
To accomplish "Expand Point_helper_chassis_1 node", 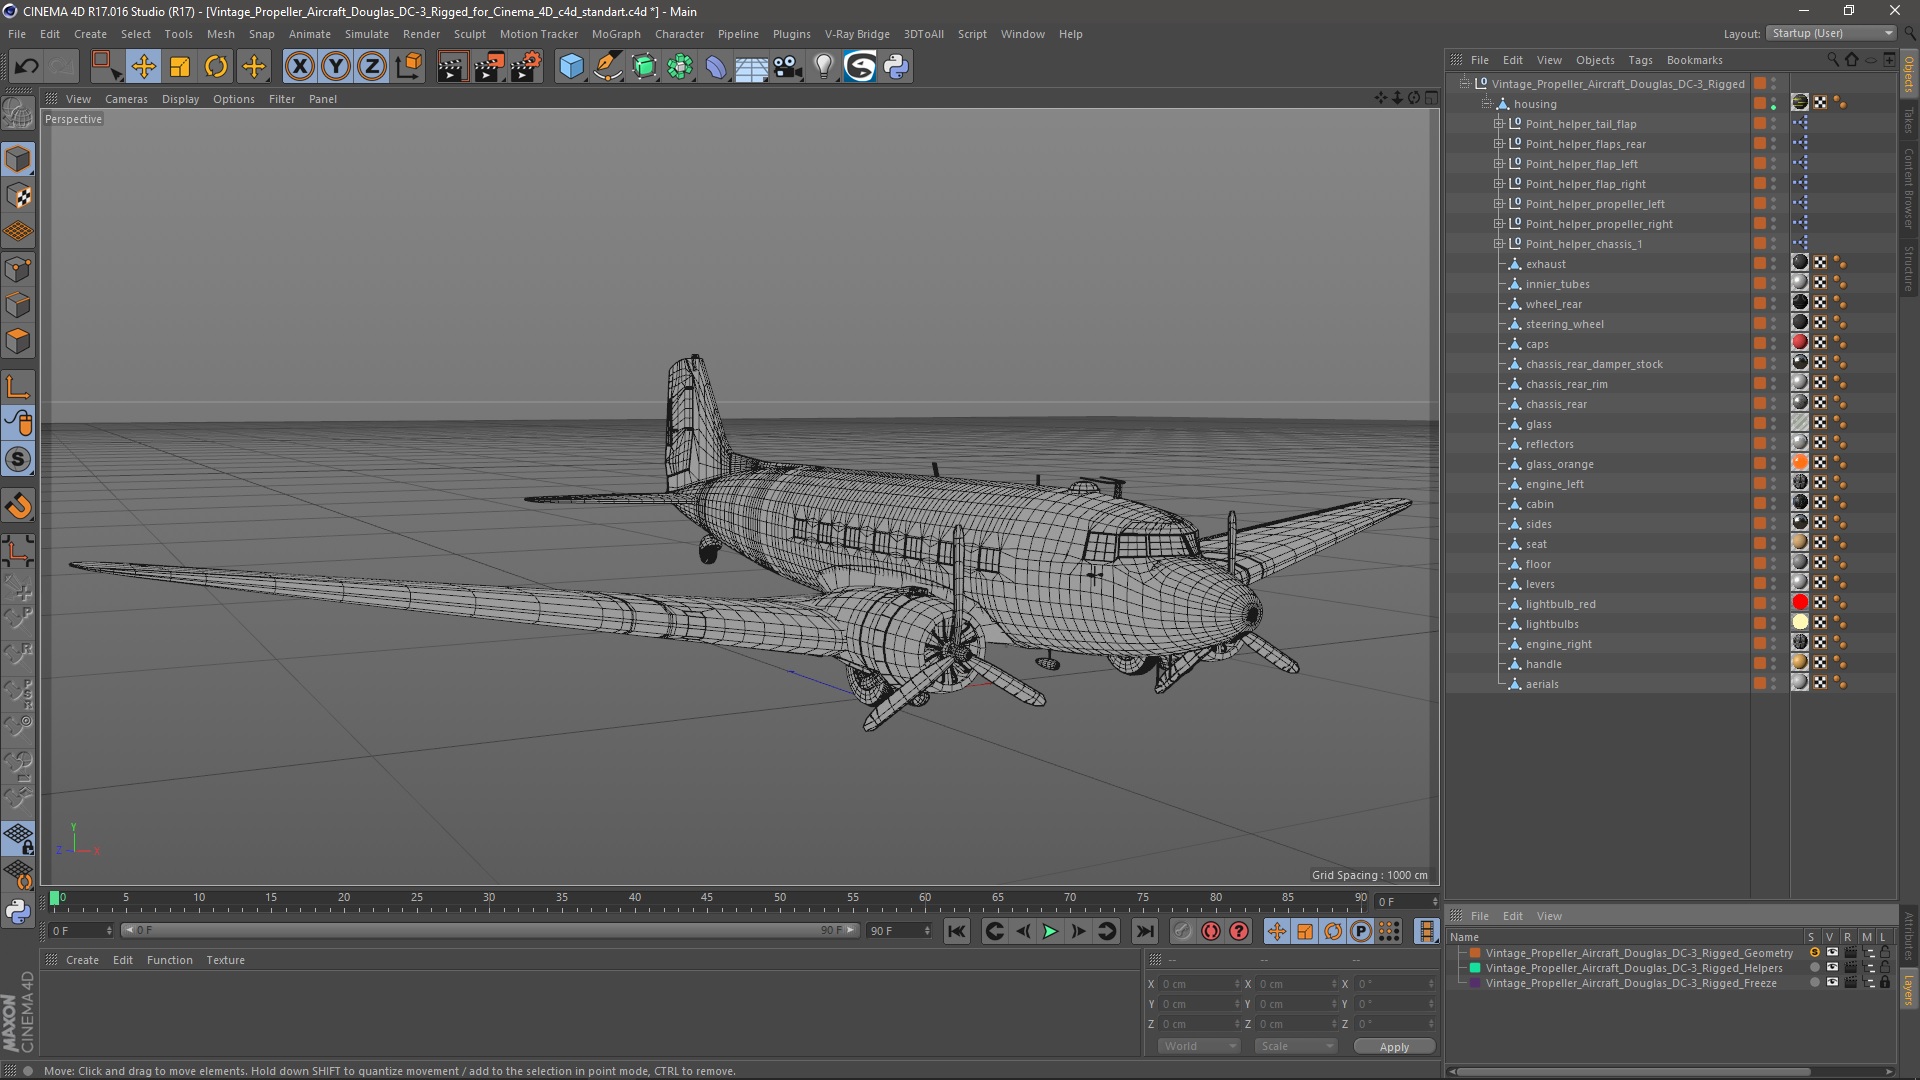I will (x=1498, y=244).
